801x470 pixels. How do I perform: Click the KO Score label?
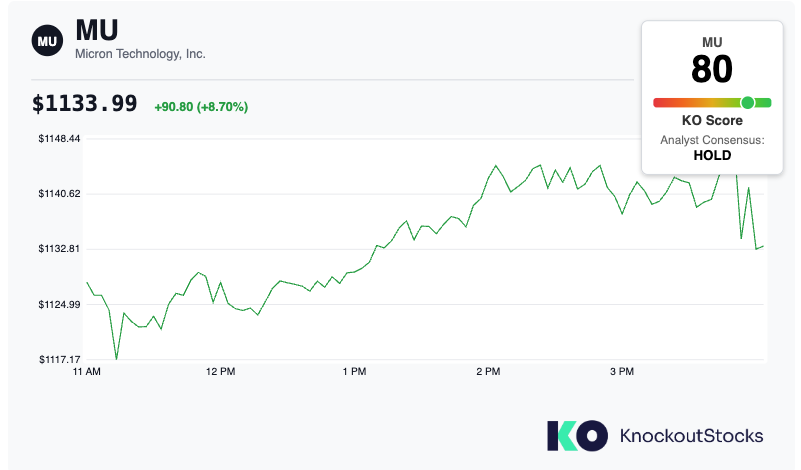pyautogui.click(x=712, y=121)
